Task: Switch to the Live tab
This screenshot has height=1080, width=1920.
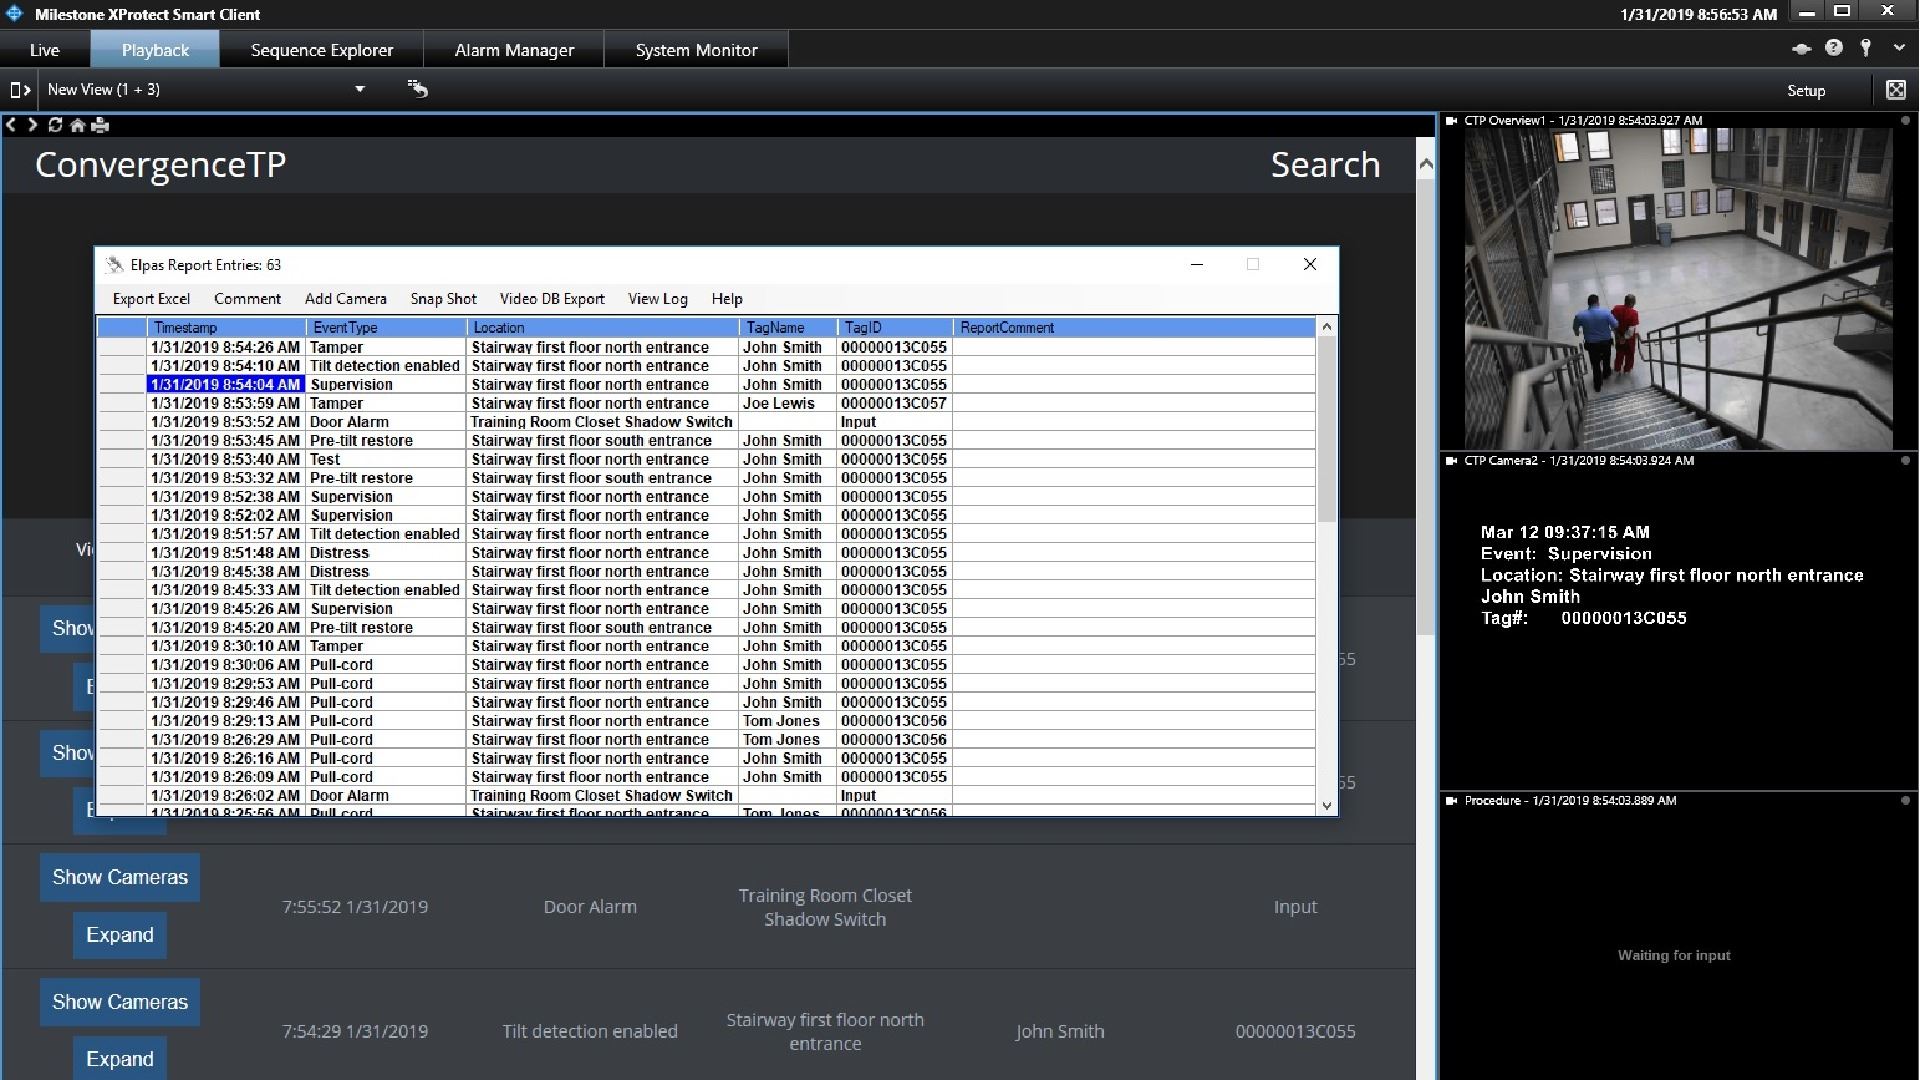Action: [45, 50]
